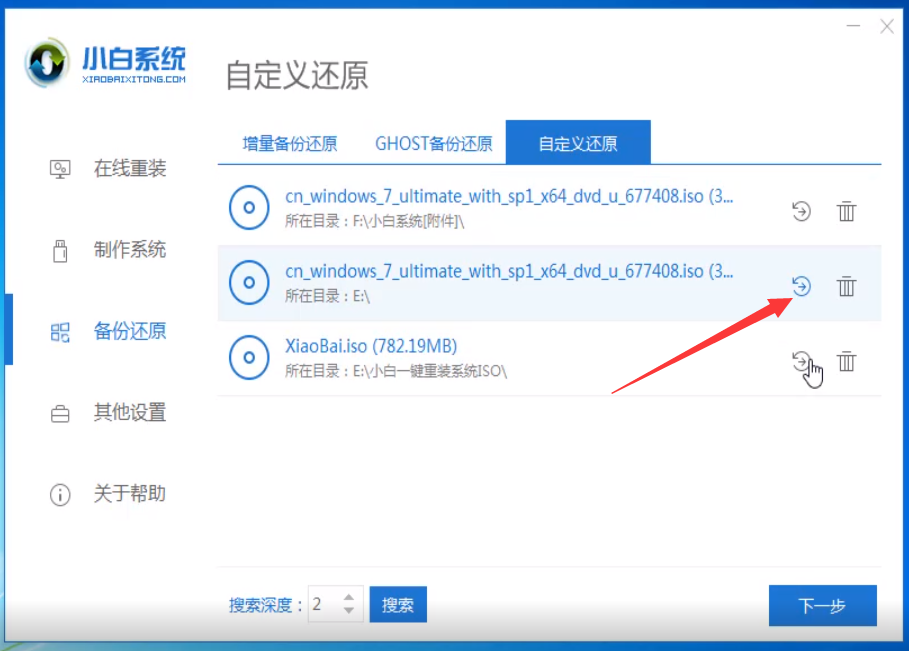Open the 在线重装 section
This screenshot has height=651, width=909.
click(x=130, y=169)
